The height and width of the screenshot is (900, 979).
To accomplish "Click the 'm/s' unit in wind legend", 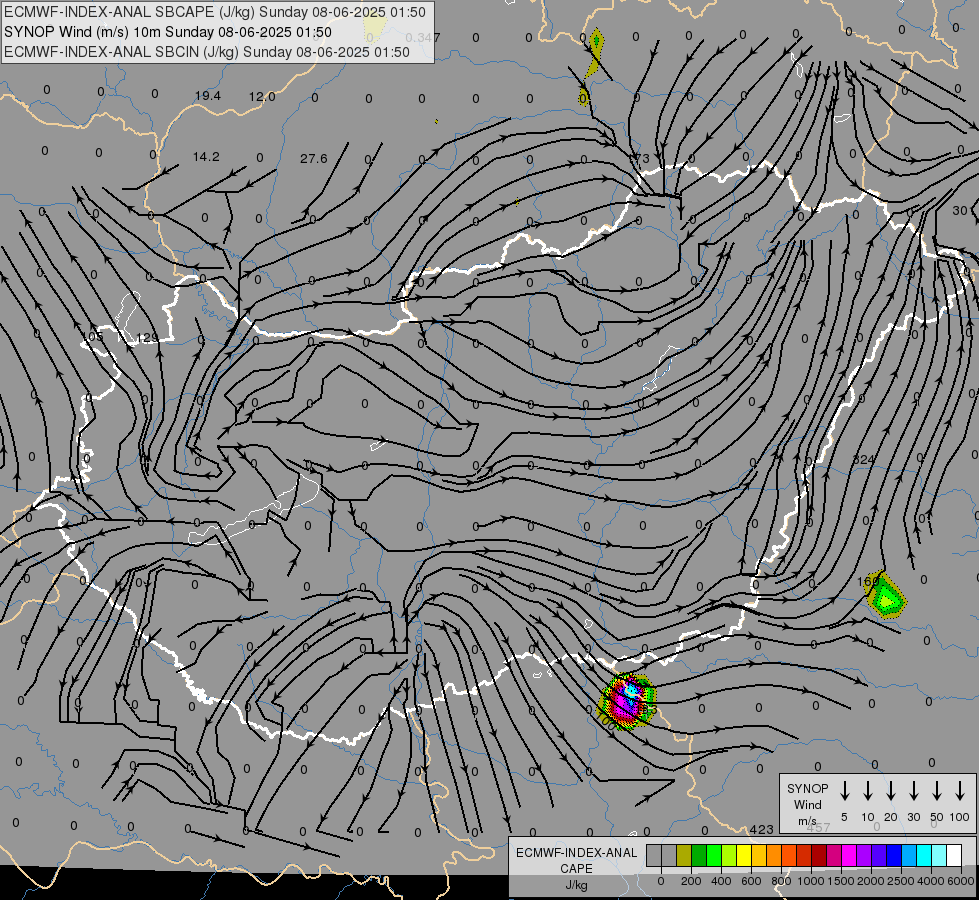I will (807, 821).
